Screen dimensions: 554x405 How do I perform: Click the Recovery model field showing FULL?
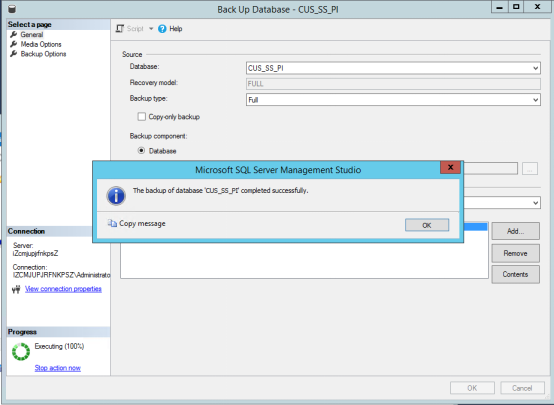click(x=393, y=84)
